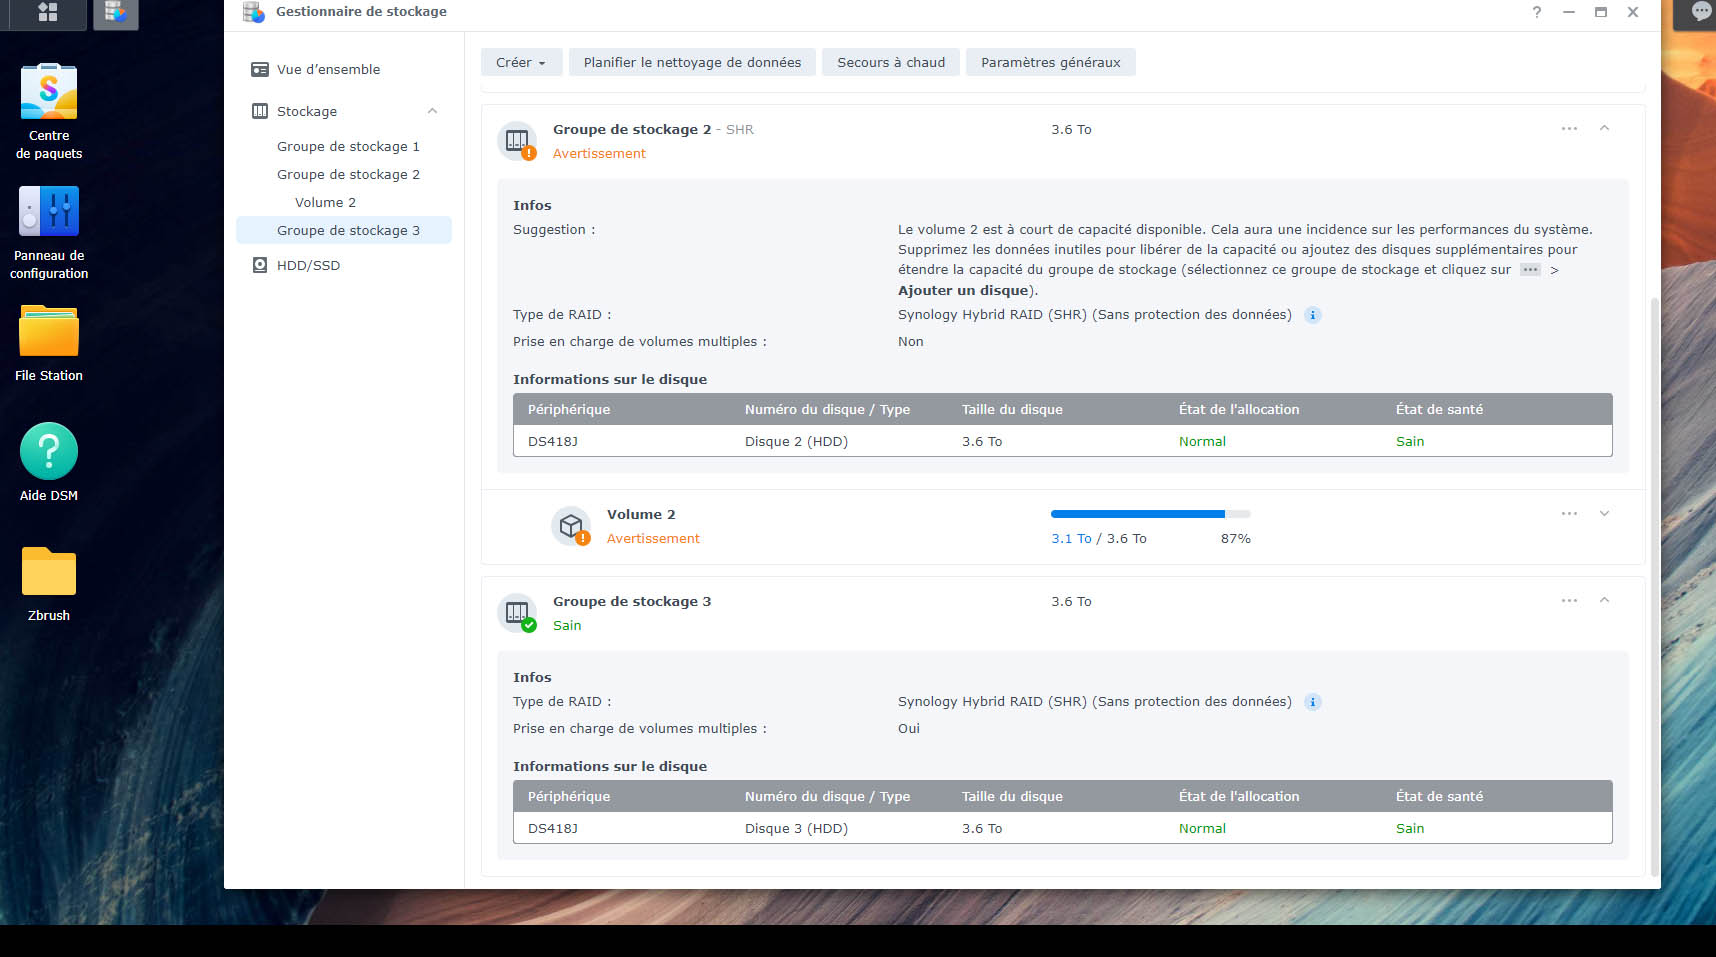Click Numéro du disque / Type header in Groupe 3 table
Viewport: 1716px width, 957px height.
(x=827, y=796)
